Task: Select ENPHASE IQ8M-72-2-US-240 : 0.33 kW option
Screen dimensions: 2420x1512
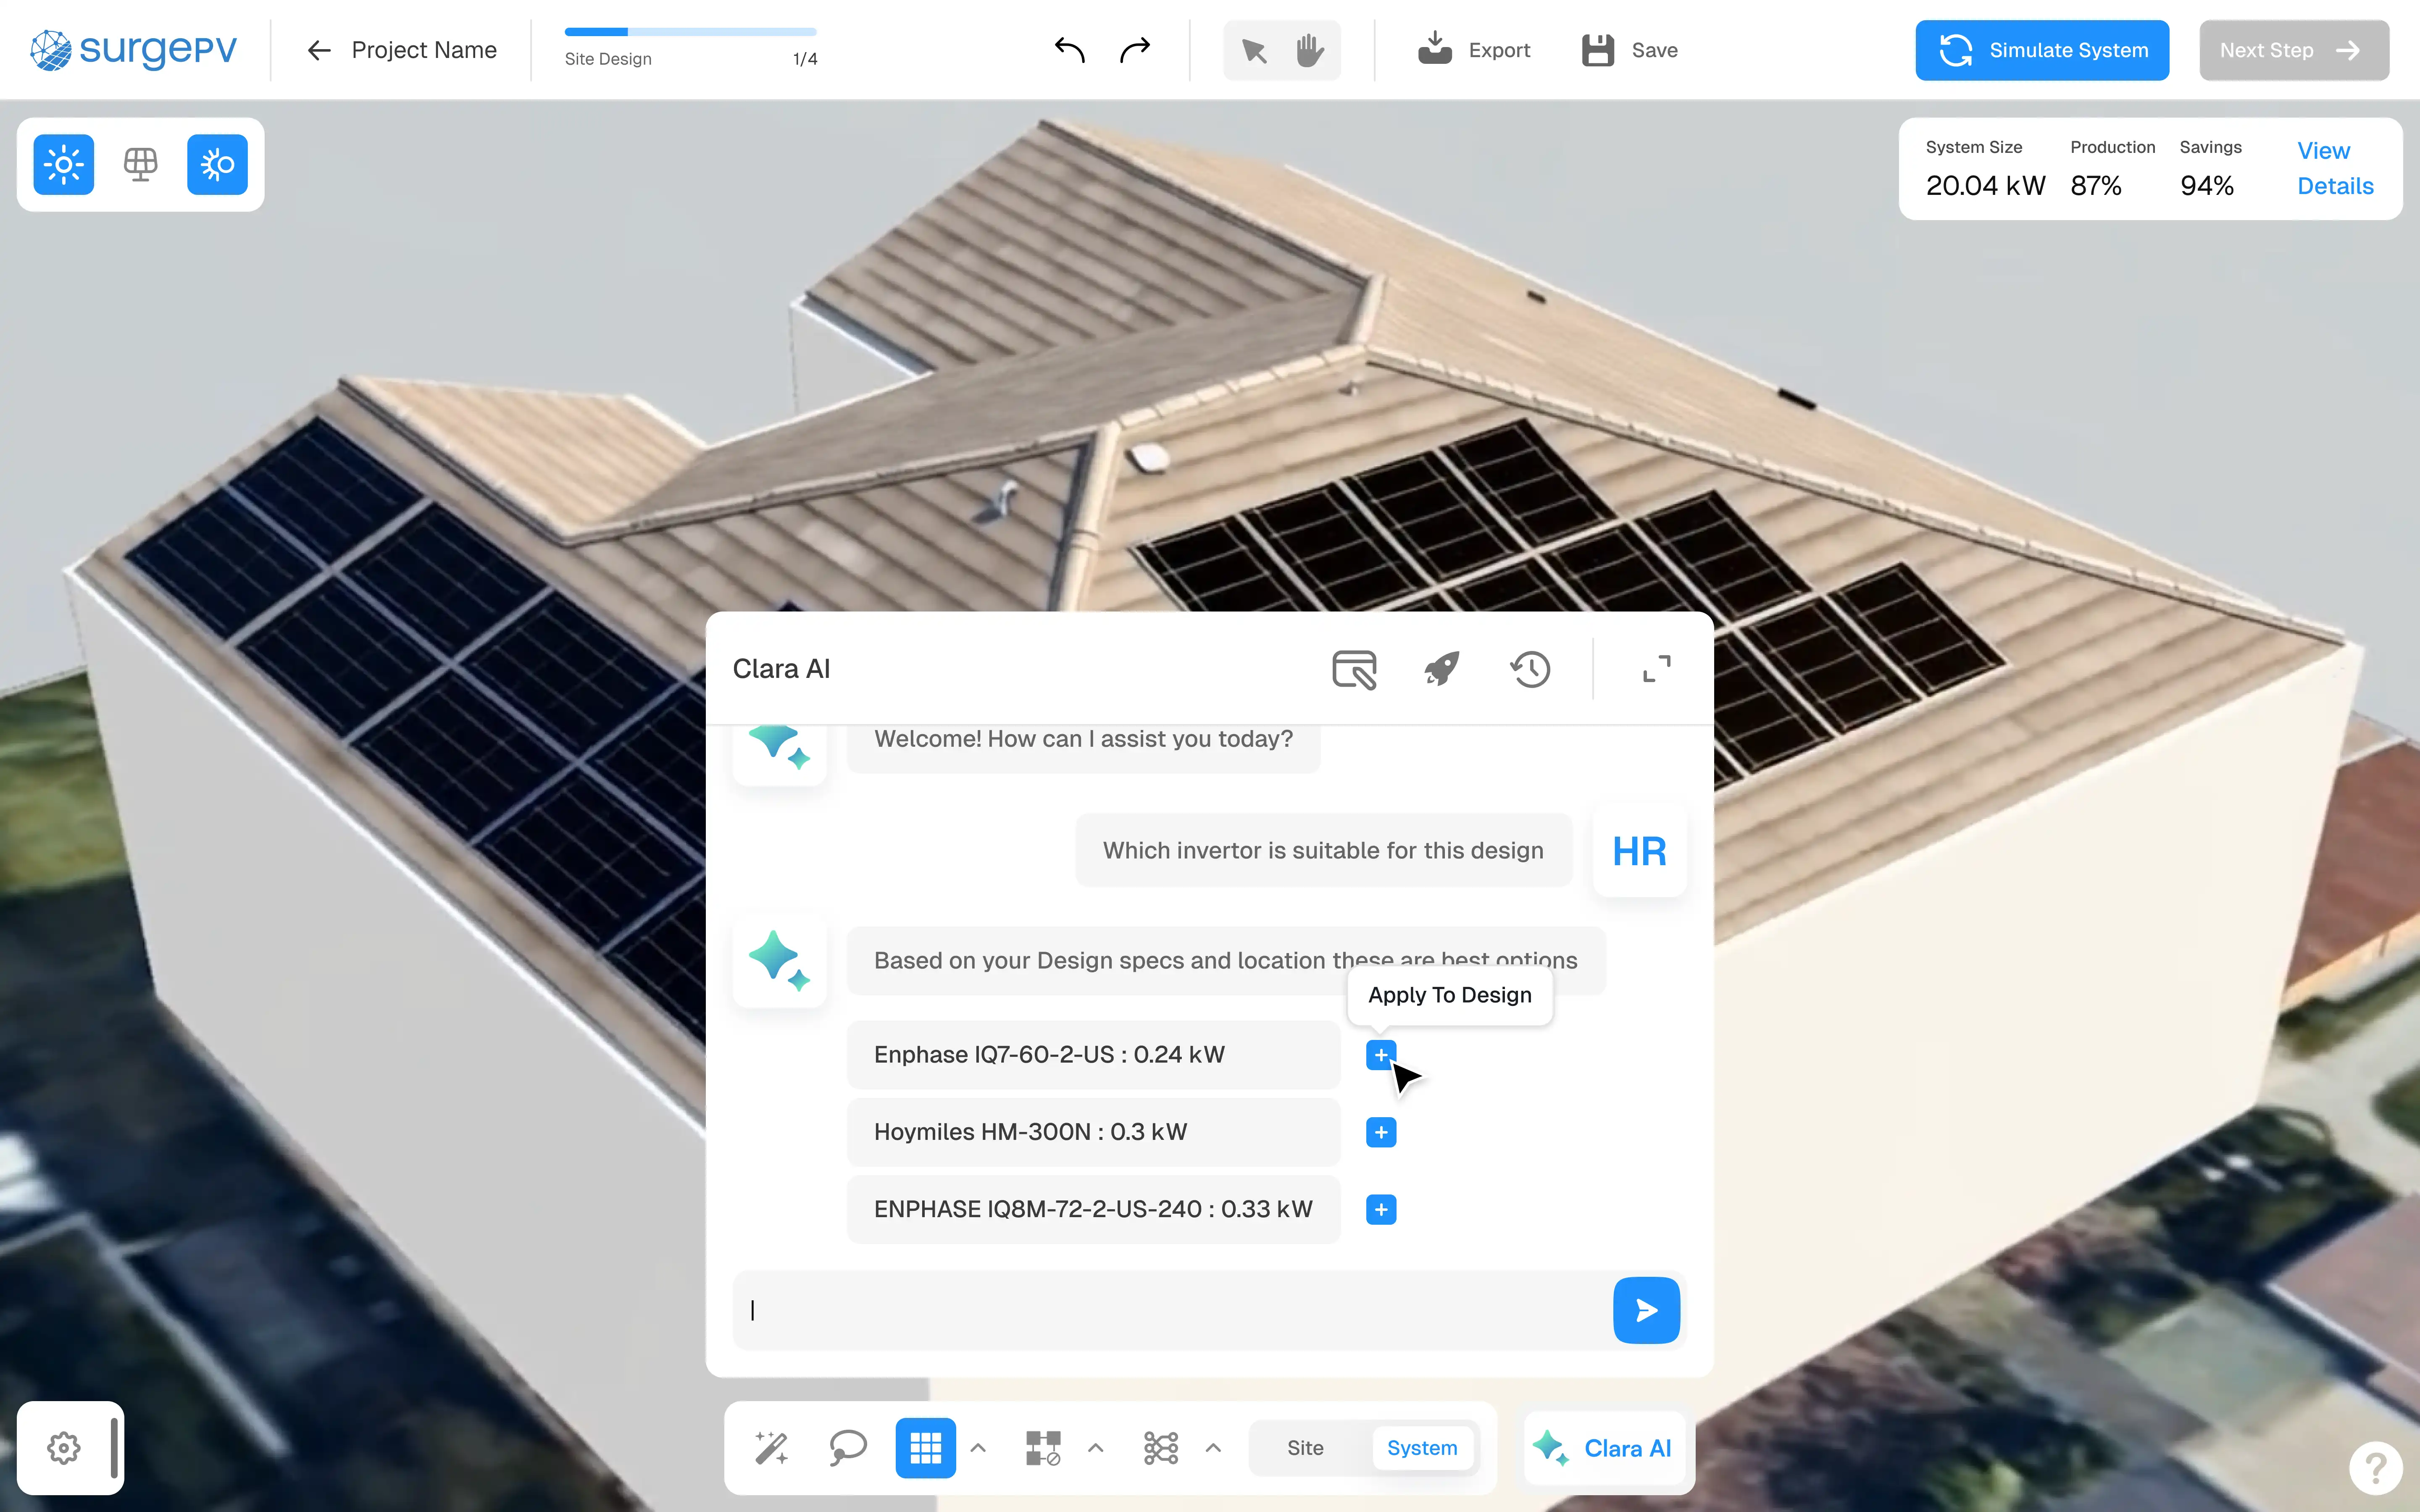Action: pos(1093,1209)
